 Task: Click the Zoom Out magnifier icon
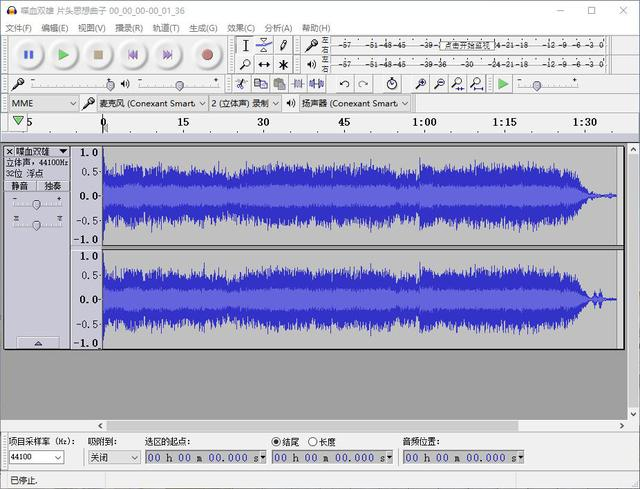(x=439, y=84)
